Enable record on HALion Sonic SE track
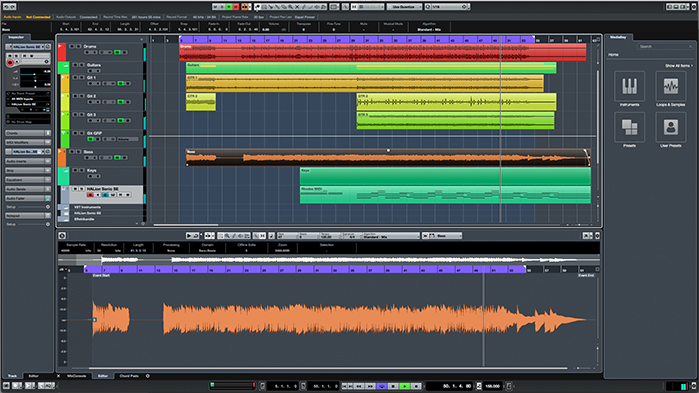Screen dimensions: 699x393 tap(90, 195)
